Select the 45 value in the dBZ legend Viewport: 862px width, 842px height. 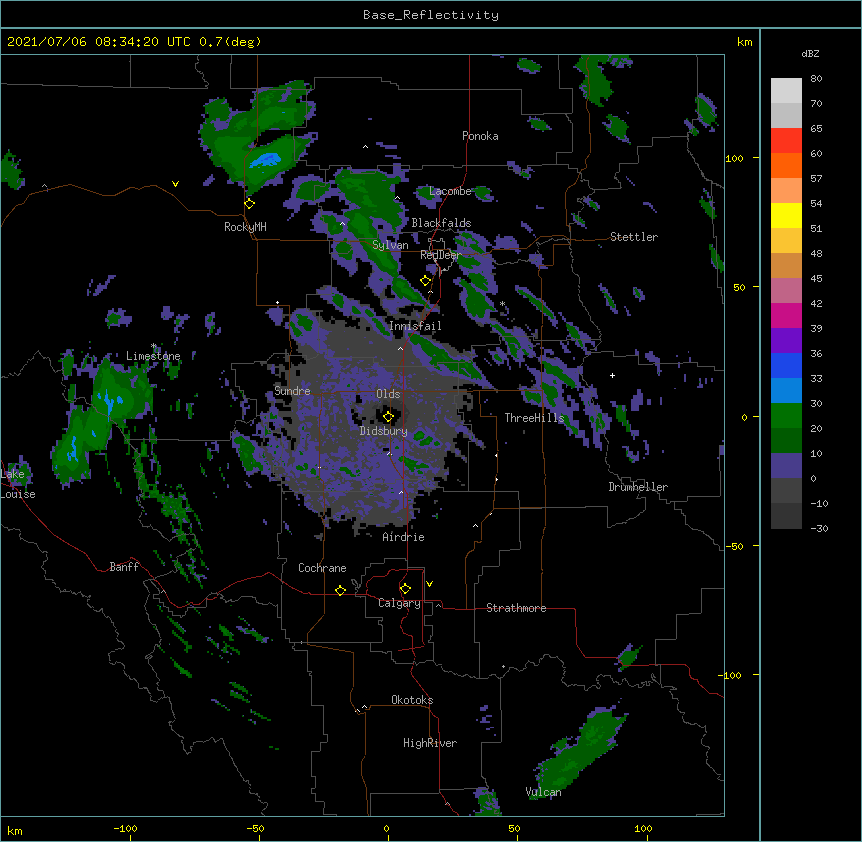click(x=816, y=278)
